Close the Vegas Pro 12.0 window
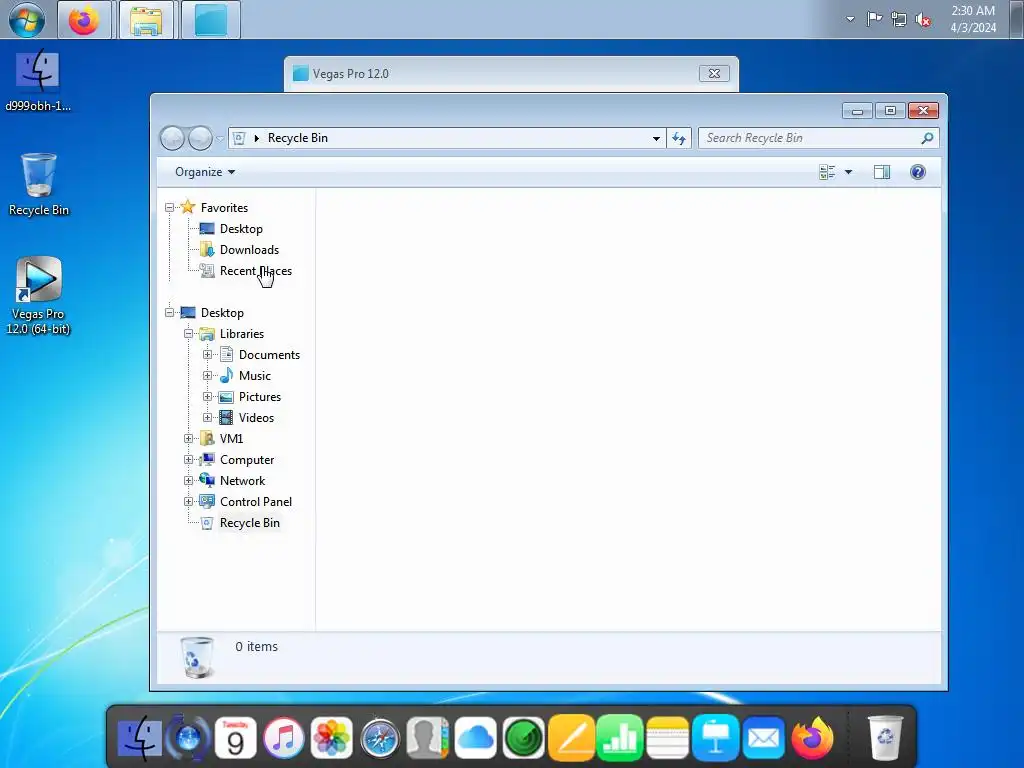Viewport: 1024px width, 768px height. pos(714,74)
